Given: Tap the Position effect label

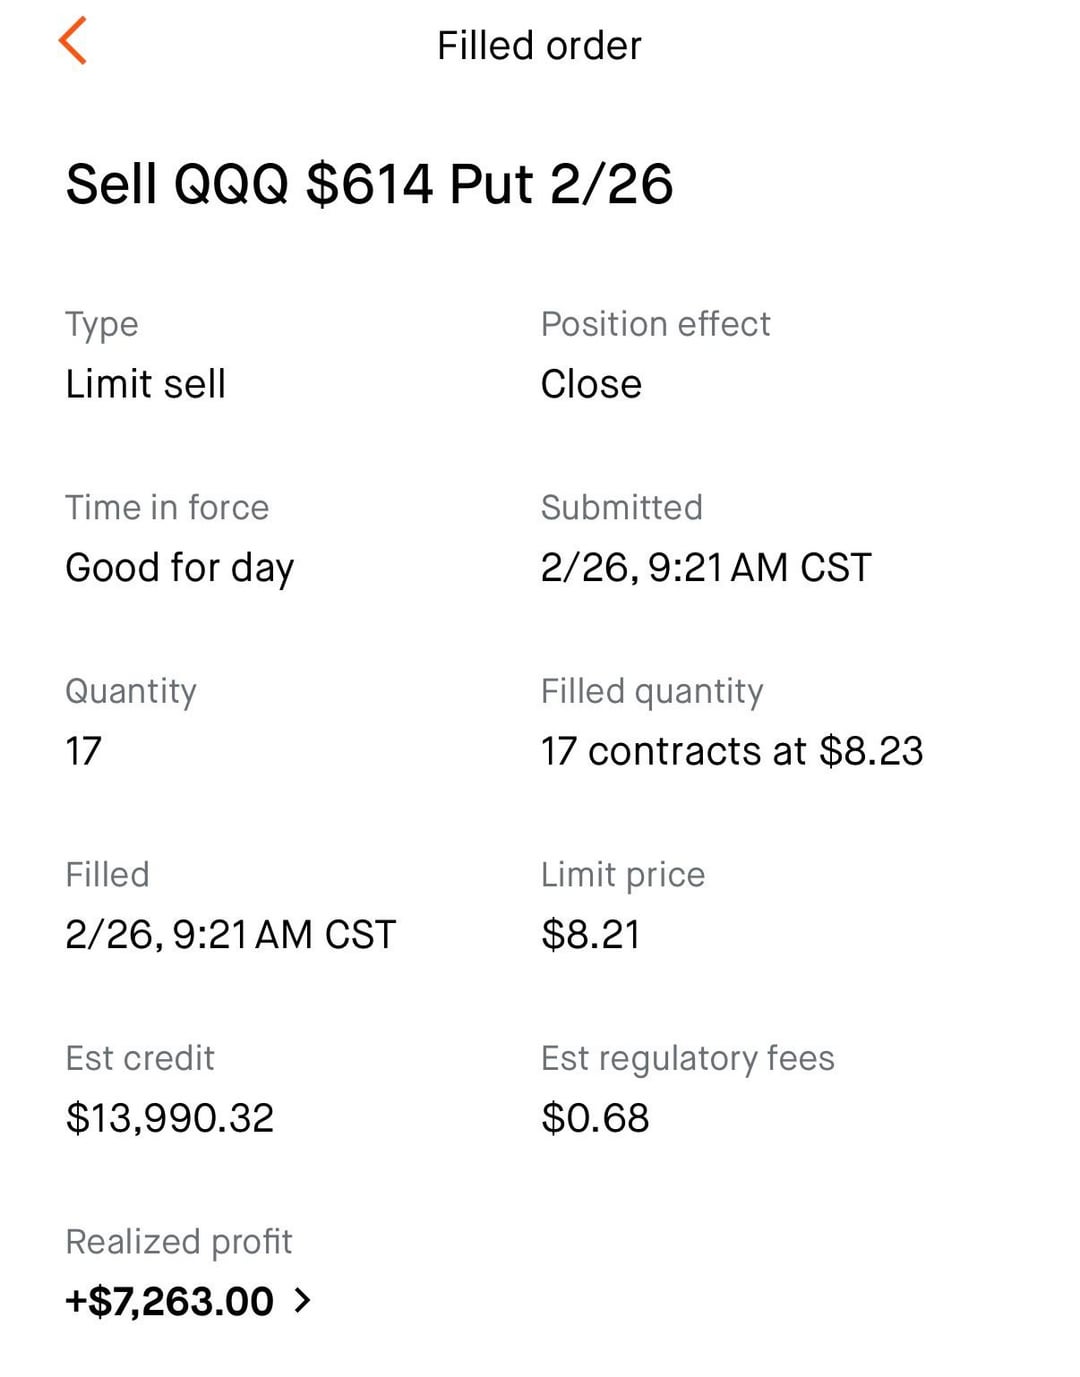Looking at the screenshot, I should pos(655,324).
